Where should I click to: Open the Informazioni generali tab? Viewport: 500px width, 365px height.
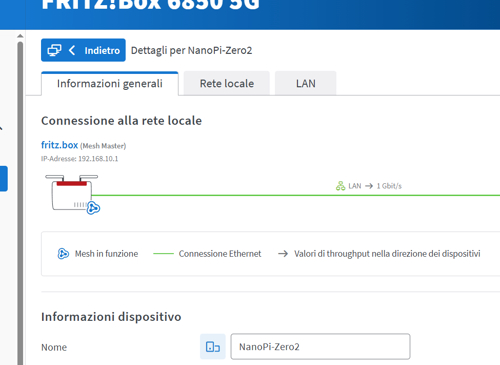click(110, 83)
